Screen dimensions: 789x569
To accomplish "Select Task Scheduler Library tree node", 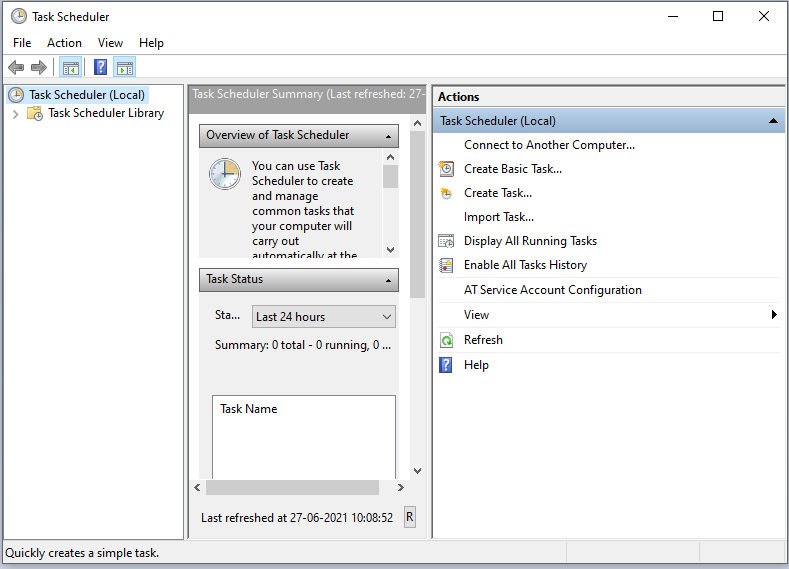I will click(x=106, y=113).
